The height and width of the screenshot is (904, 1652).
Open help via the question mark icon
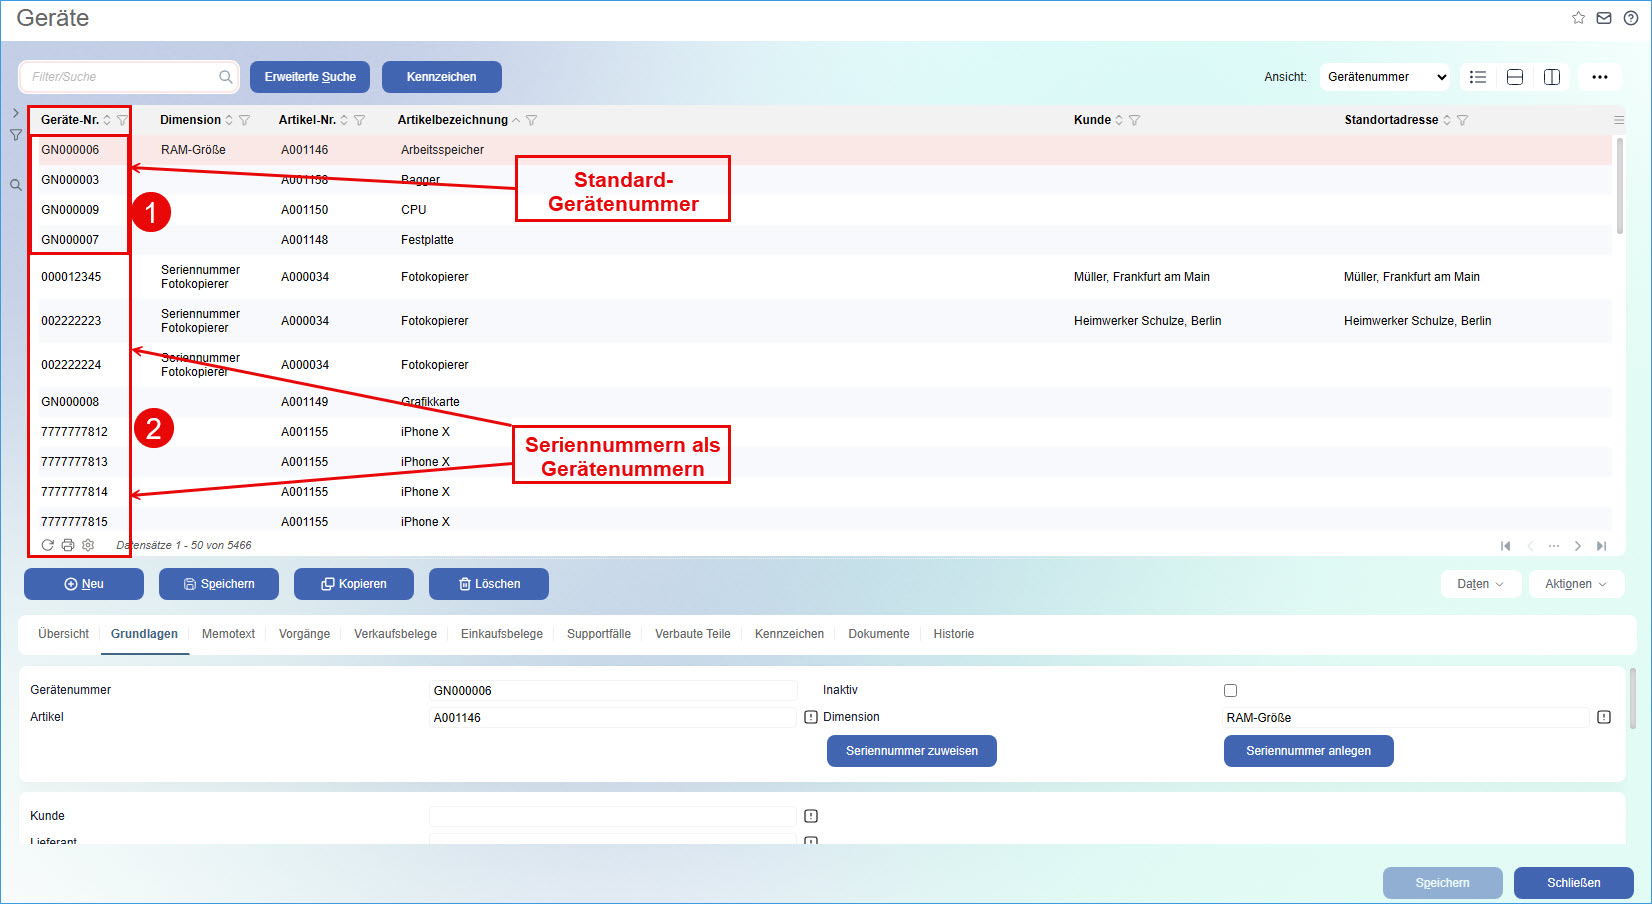pyautogui.click(x=1631, y=18)
